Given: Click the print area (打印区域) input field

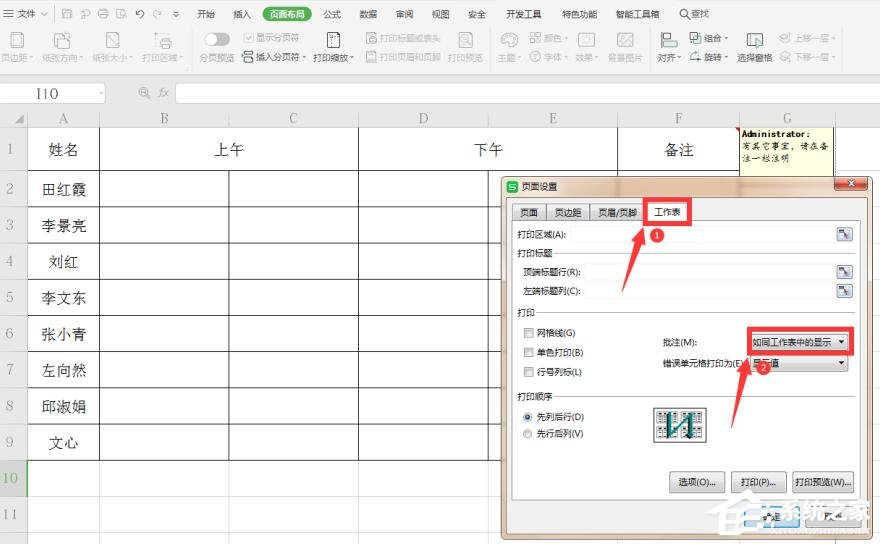Looking at the screenshot, I should [700, 234].
